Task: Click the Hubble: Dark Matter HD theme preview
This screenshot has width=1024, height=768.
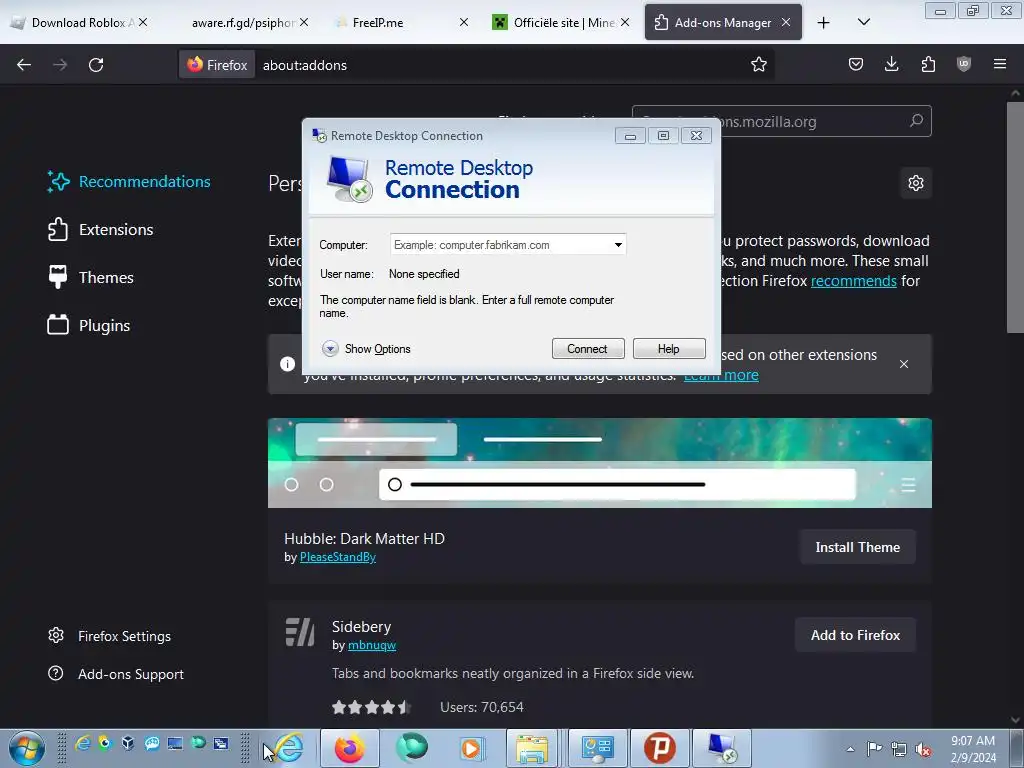Action: (600, 463)
